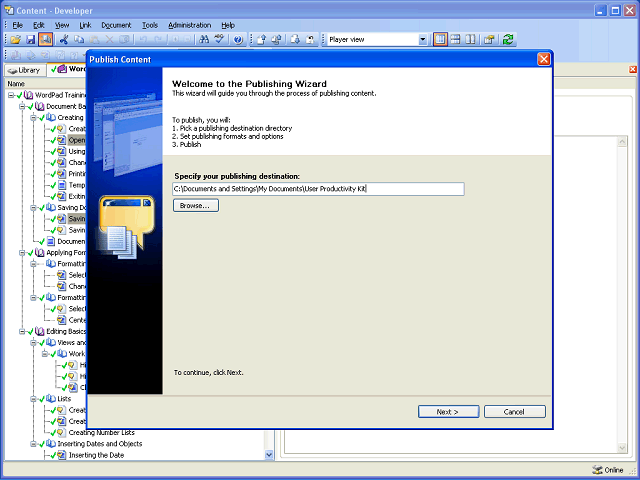Click the Properties toolbar icon

click(x=489, y=40)
